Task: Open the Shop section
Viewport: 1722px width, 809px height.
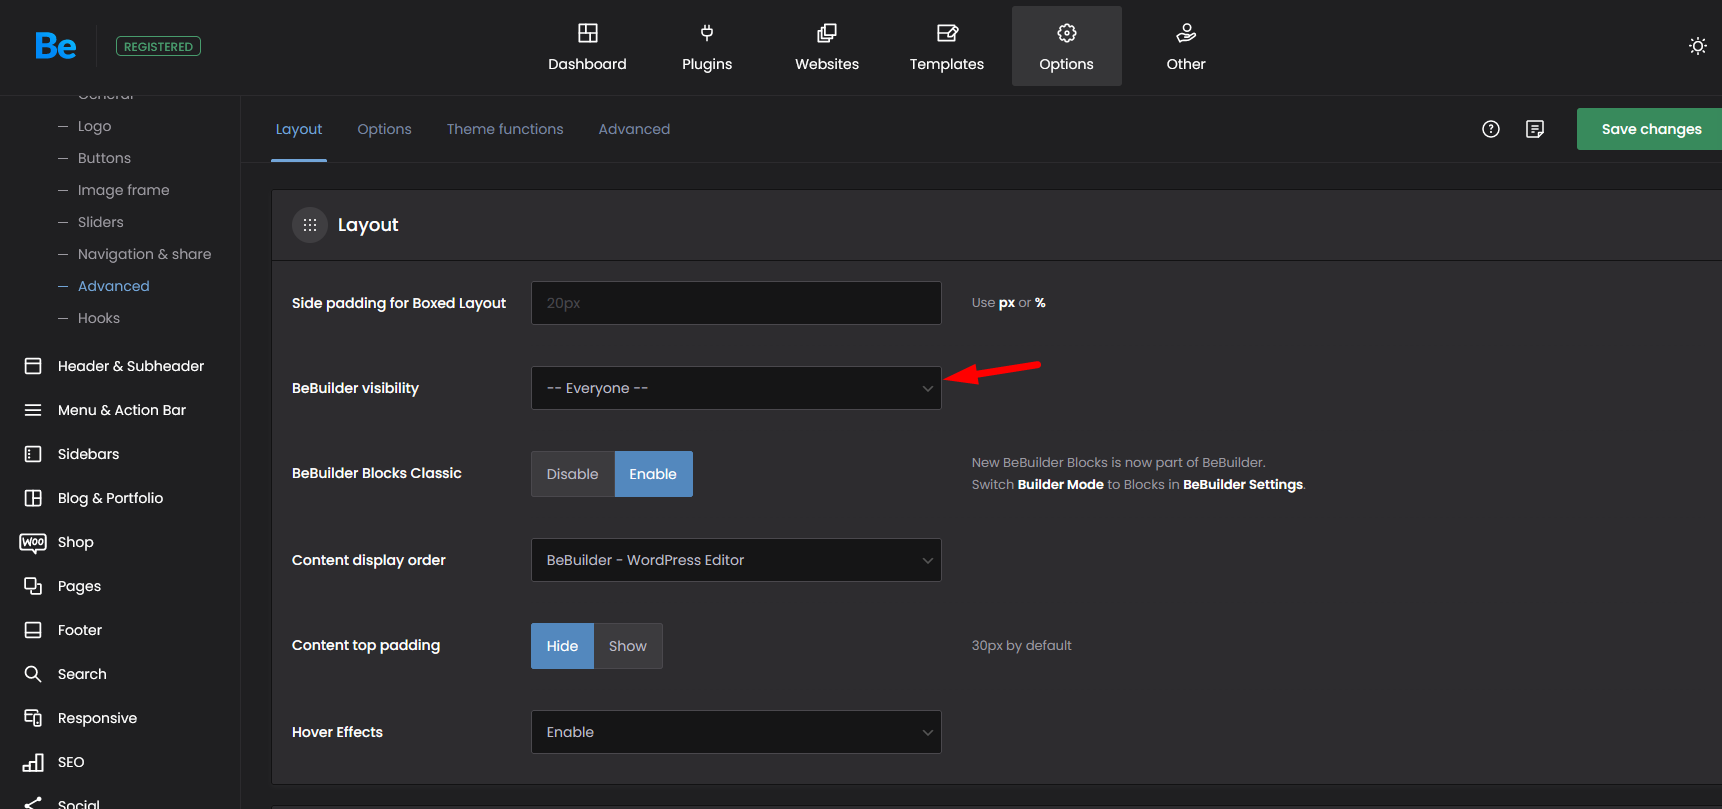Action: pos(75,542)
